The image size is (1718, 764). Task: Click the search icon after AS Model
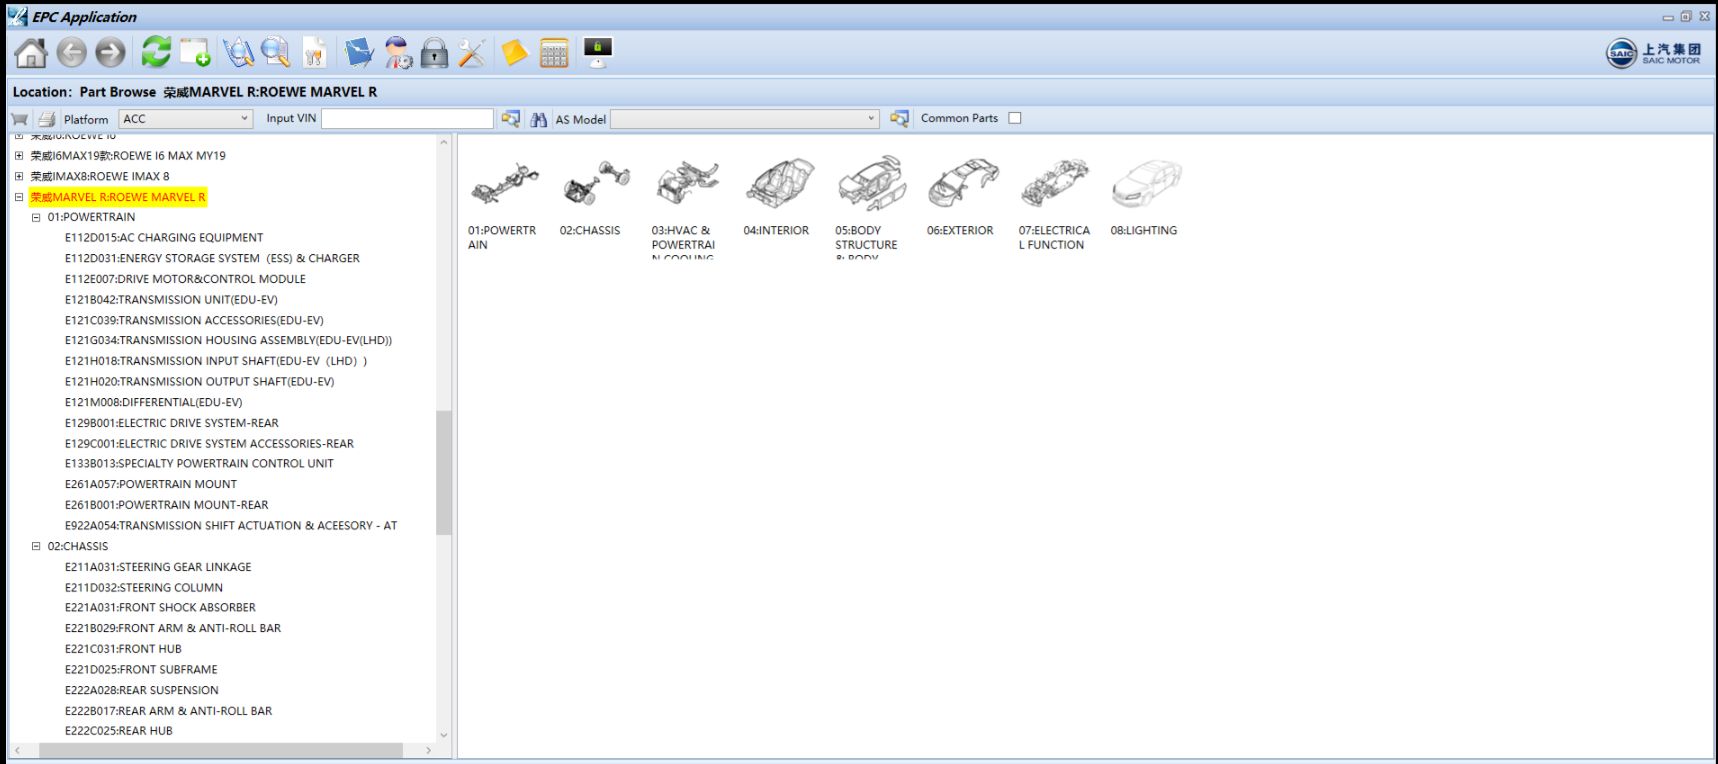click(899, 119)
